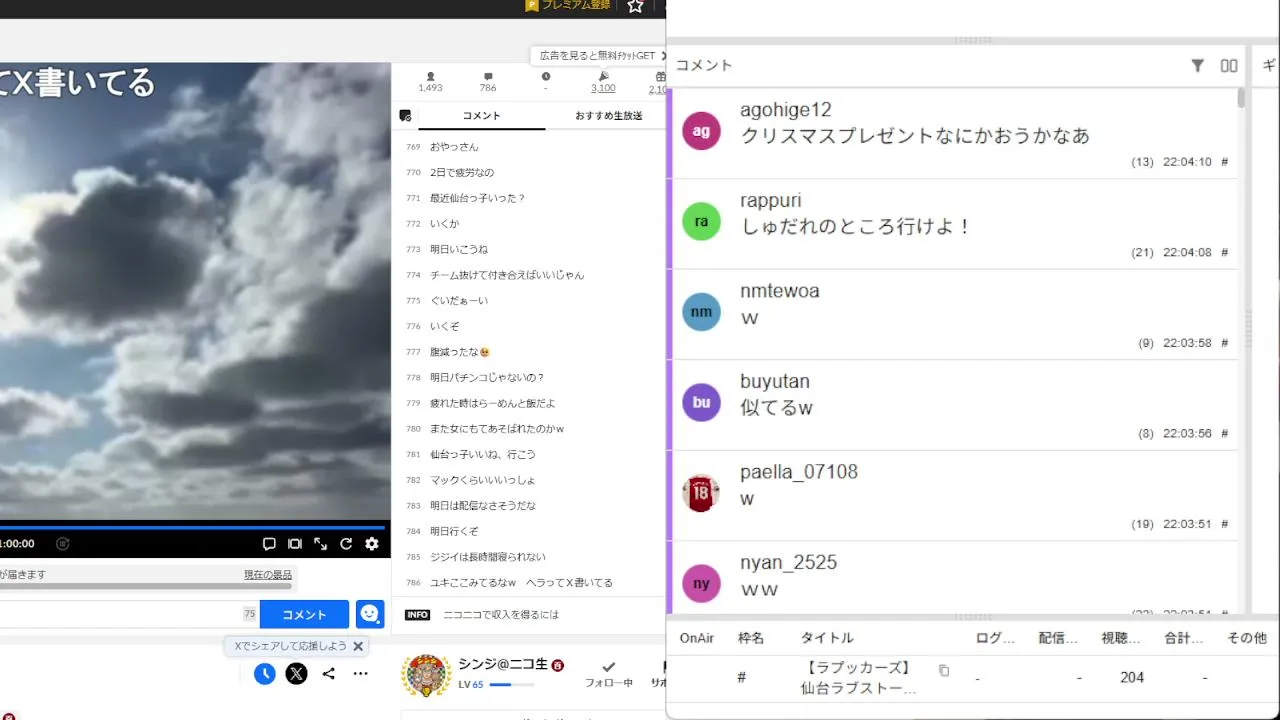Click the blue seek bar of the player
Screen dimensions: 1280x720
(x=192, y=527)
